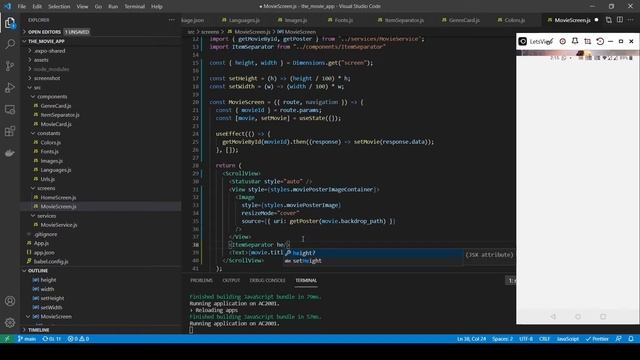640x360 pixels.
Task: Open the File menu
Action: click(22, 7)
